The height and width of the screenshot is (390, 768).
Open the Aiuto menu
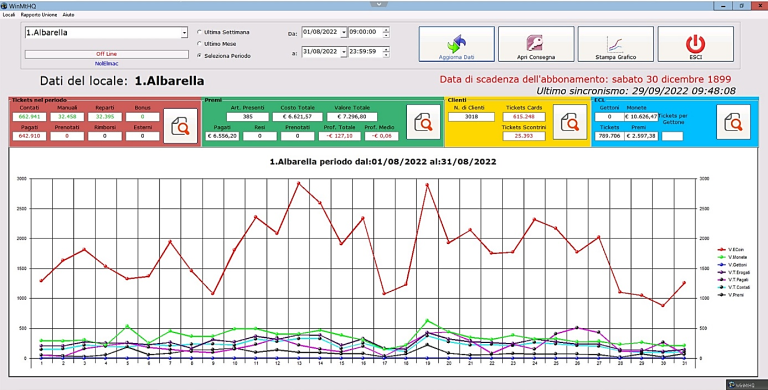[68, 15]
